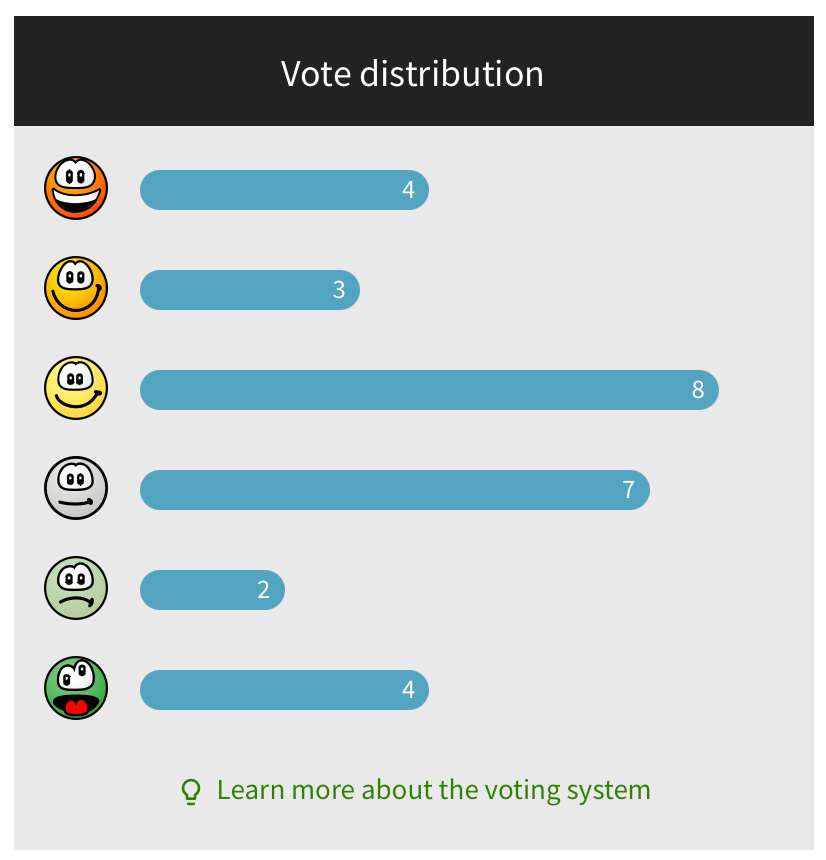Click the vote count 8 label
Screen dimensions: 826x860
coord(698,390)
